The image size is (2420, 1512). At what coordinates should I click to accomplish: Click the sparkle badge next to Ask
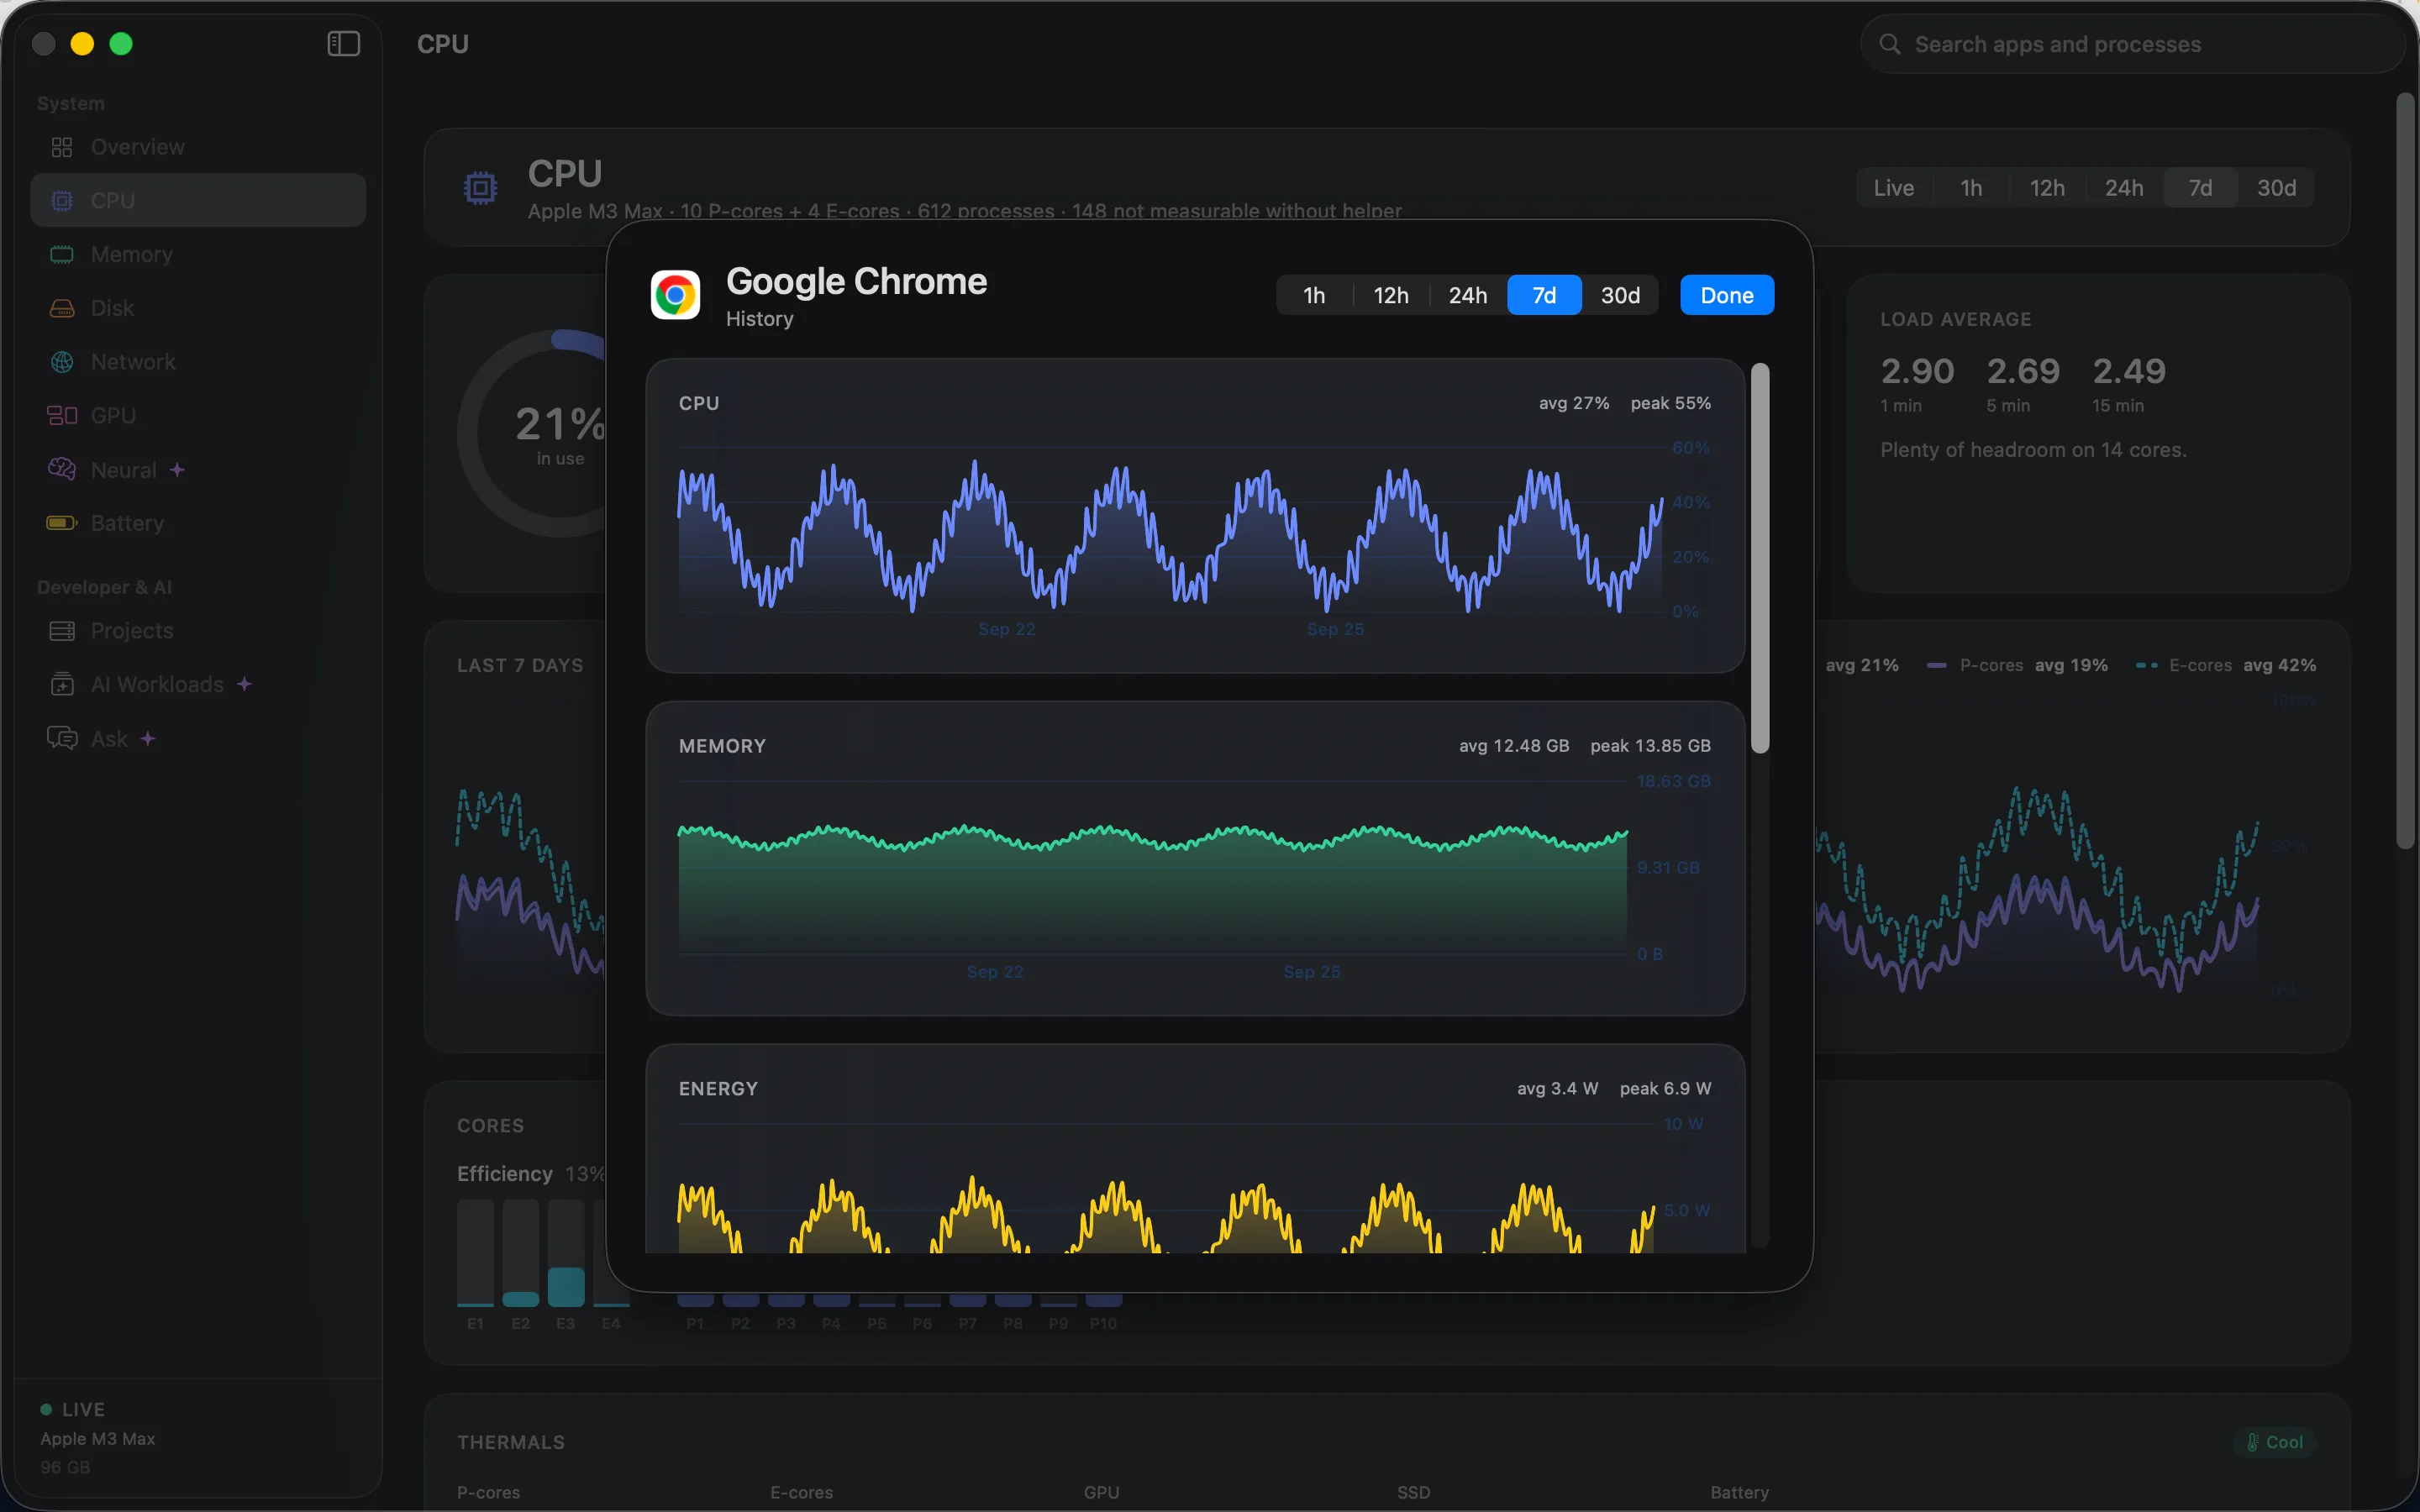(148, 739)
